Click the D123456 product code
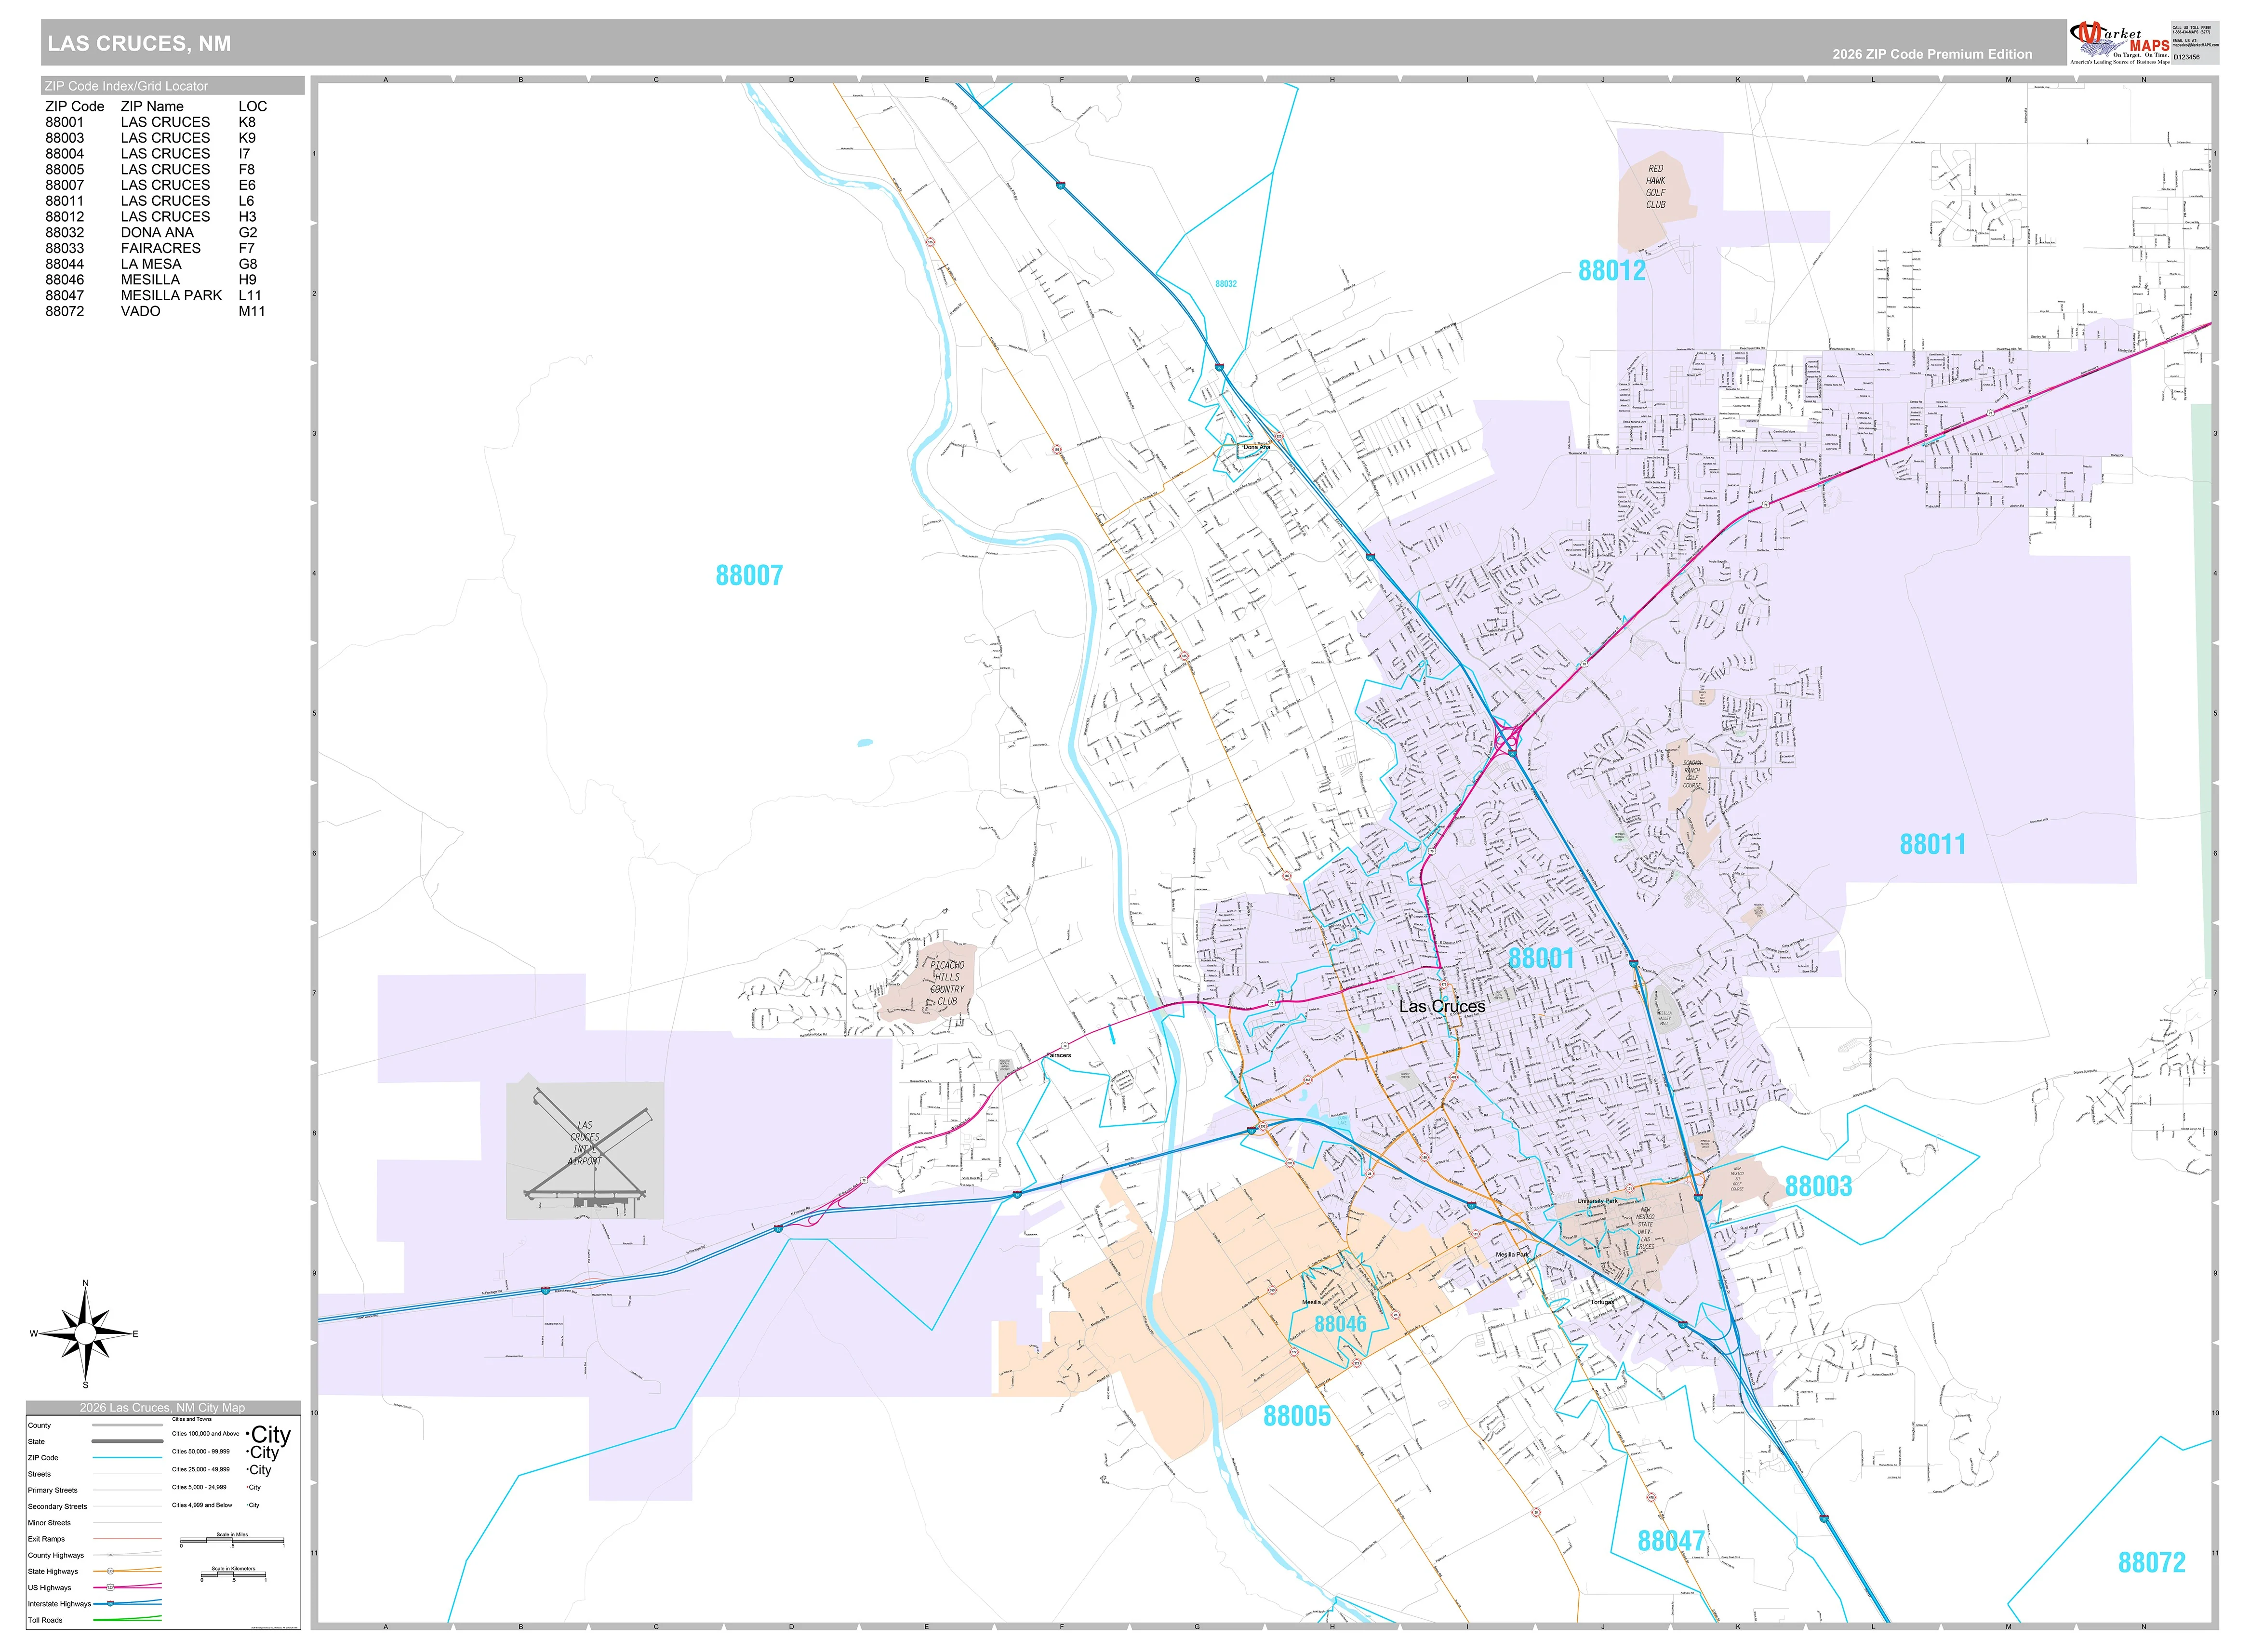This screenshot has width=2250, height=1652. [2186, 57]
